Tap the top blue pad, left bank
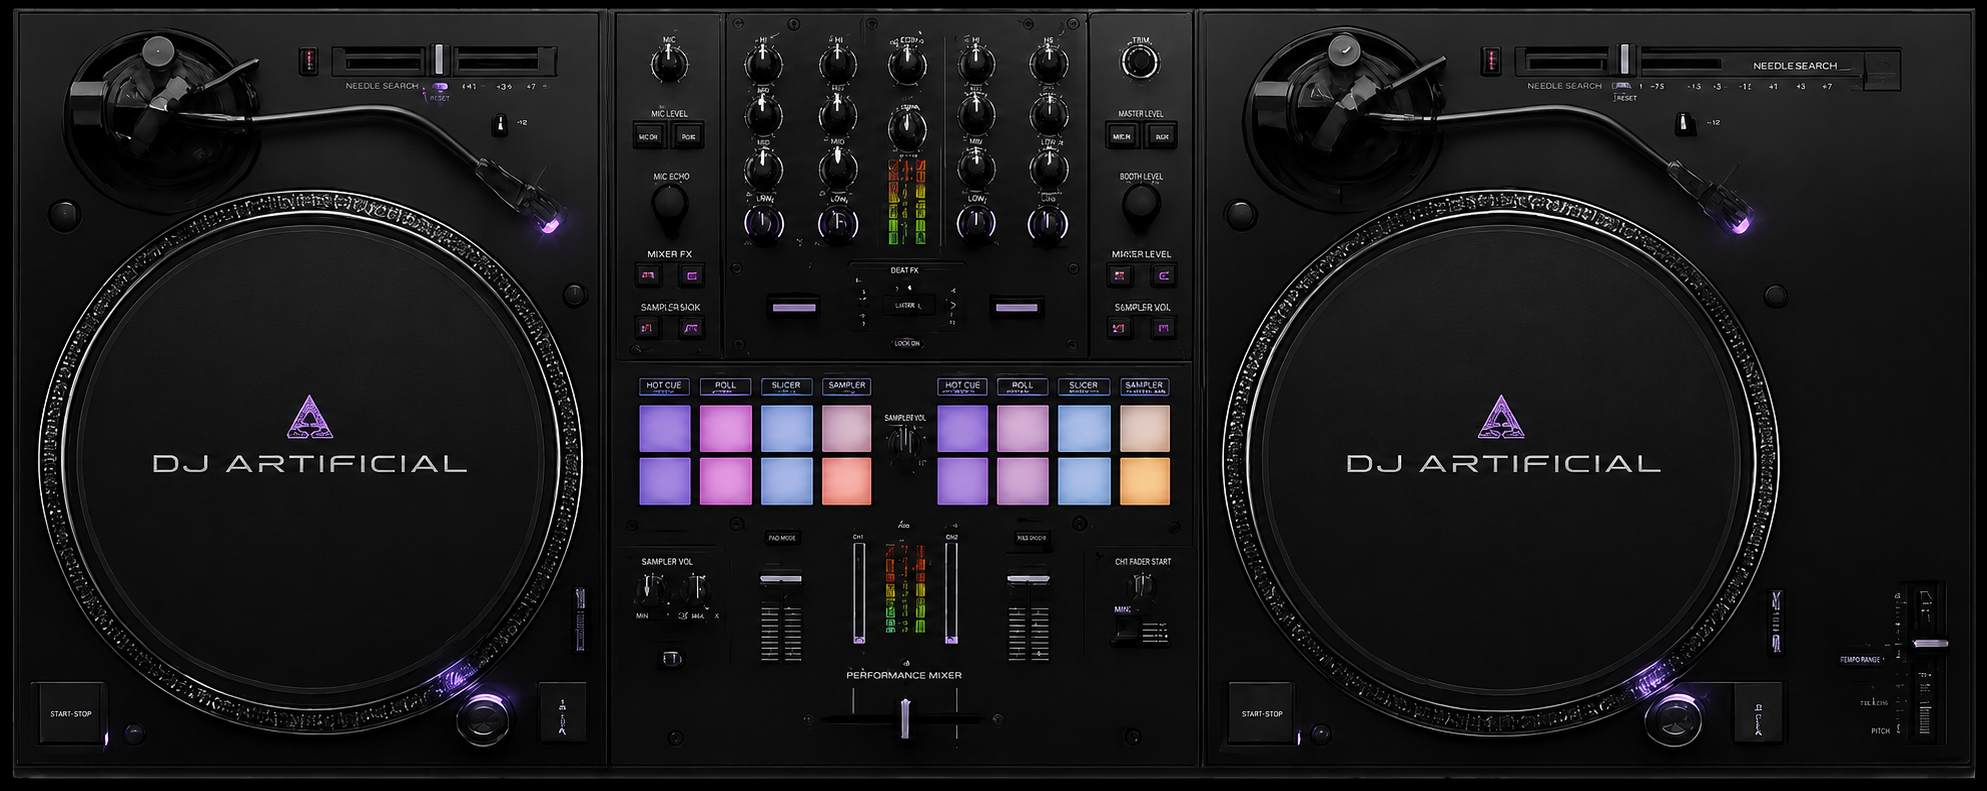Screen dimensions: 1987x791 787,429
